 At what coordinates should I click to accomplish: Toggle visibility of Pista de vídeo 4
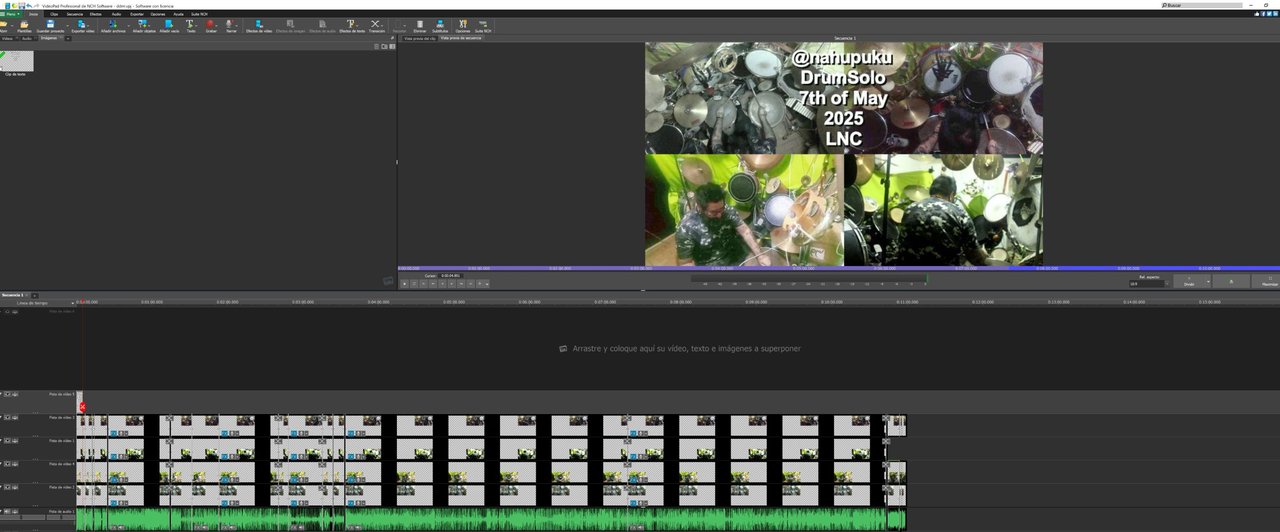pos(7,464)
